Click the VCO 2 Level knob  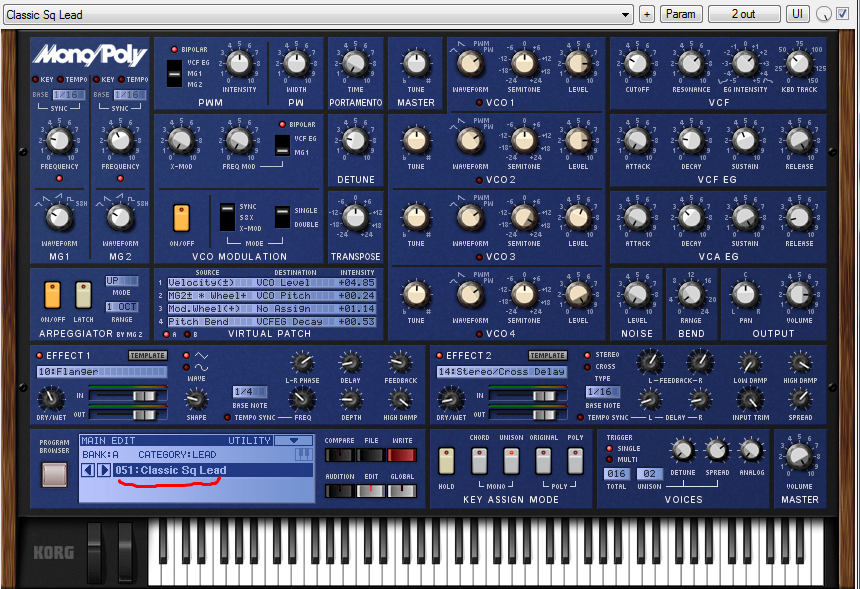pos(578,141)
